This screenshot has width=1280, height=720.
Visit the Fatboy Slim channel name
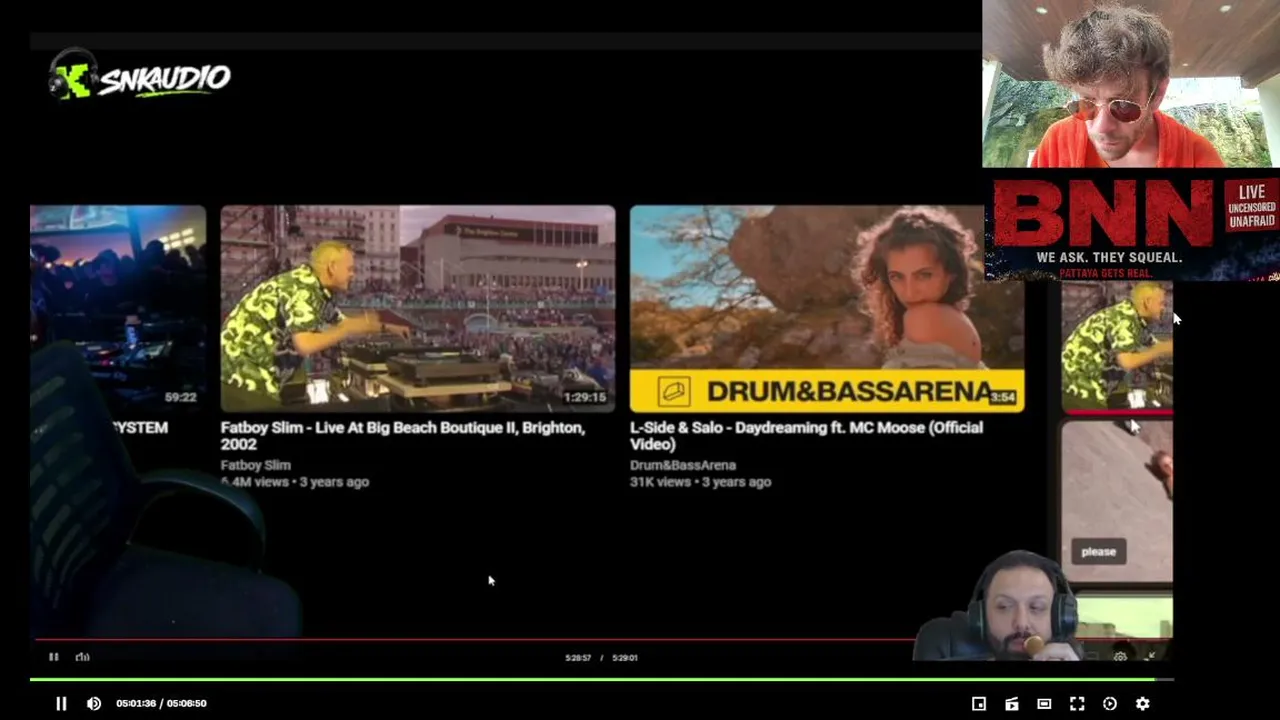tap(256, 465)
